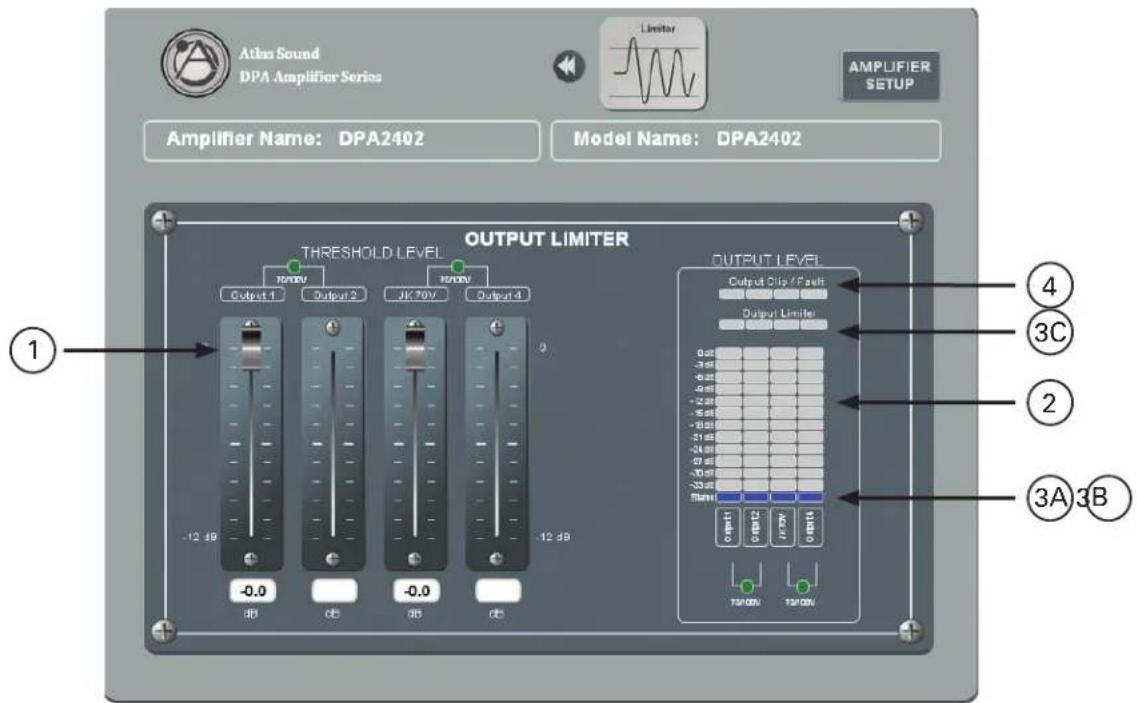This screenshot has width=1137, height=703.
Task: Click blue standby indicator above output1 meter label
Action: click(729, 498)
